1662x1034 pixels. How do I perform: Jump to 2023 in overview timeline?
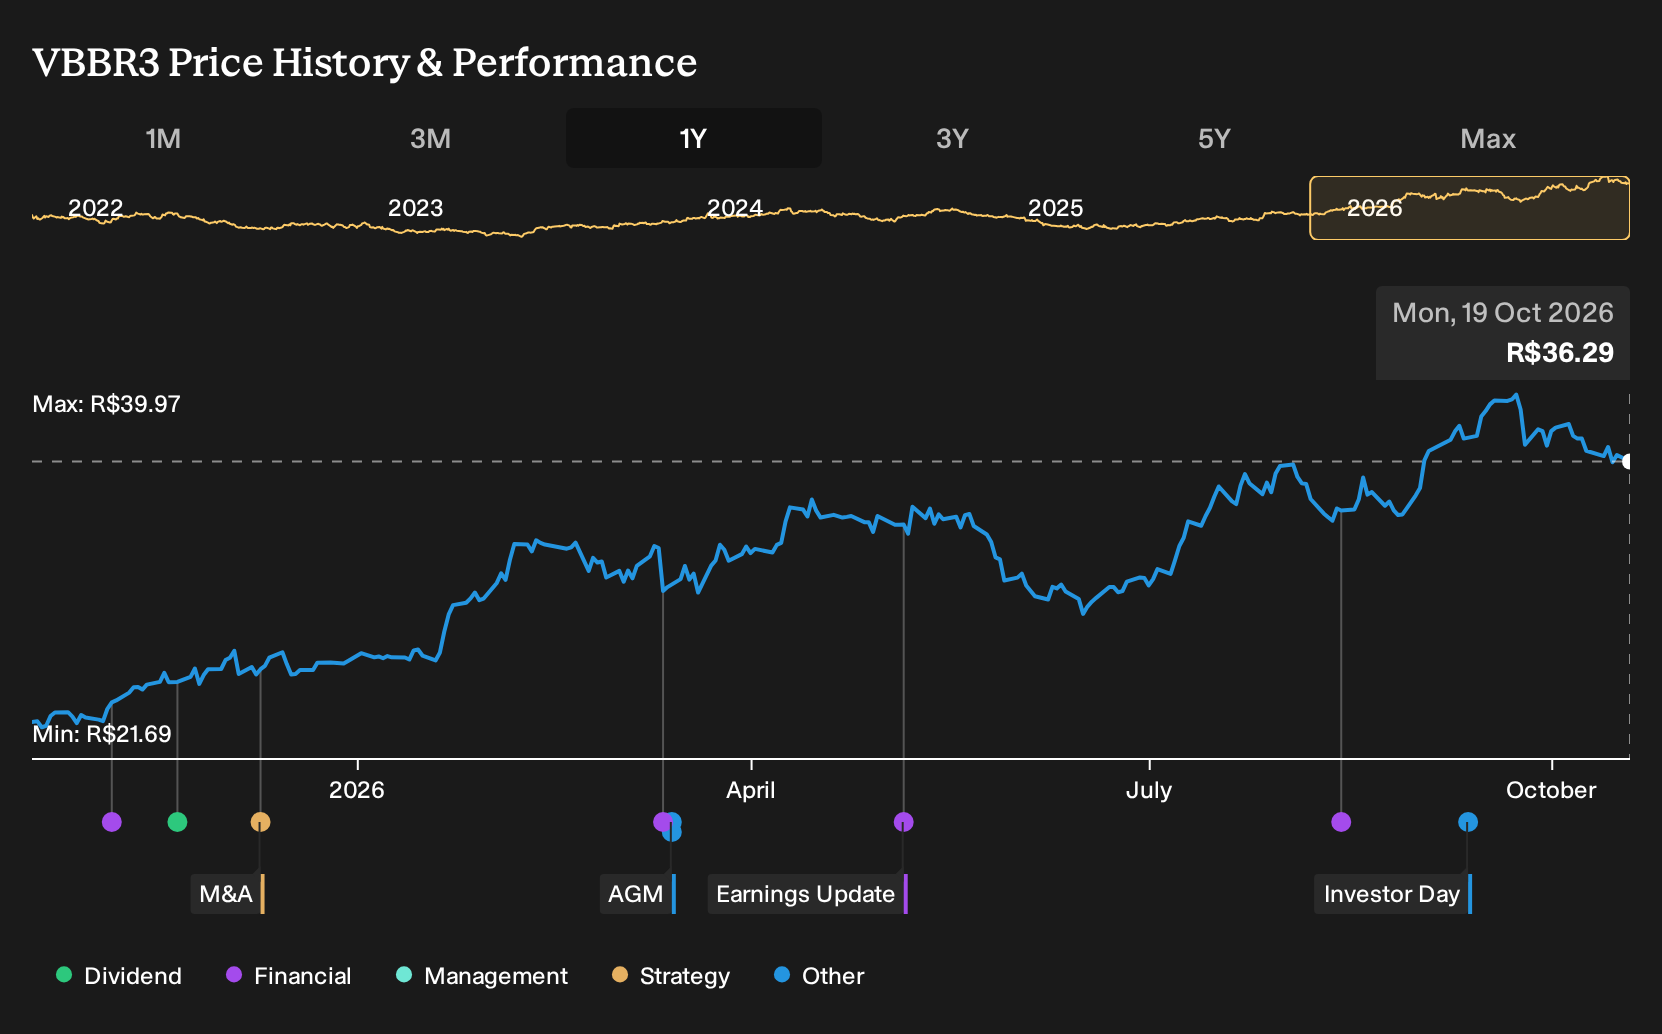[x=415, y=208]
